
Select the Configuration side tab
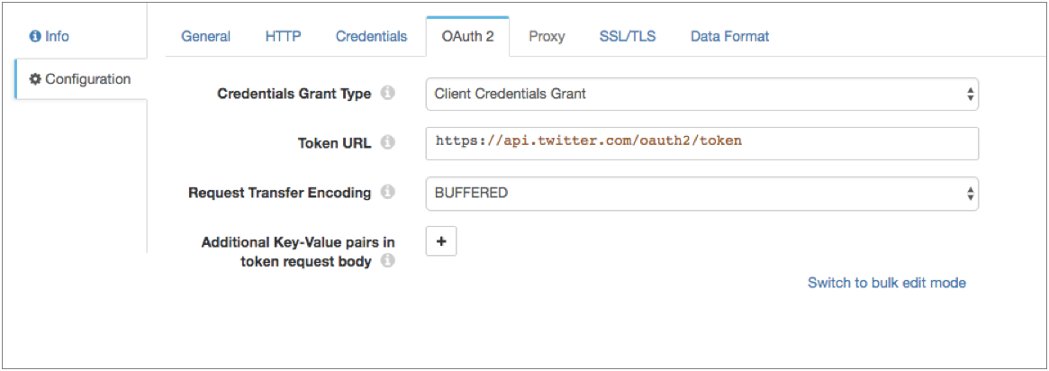coord(80,79)
